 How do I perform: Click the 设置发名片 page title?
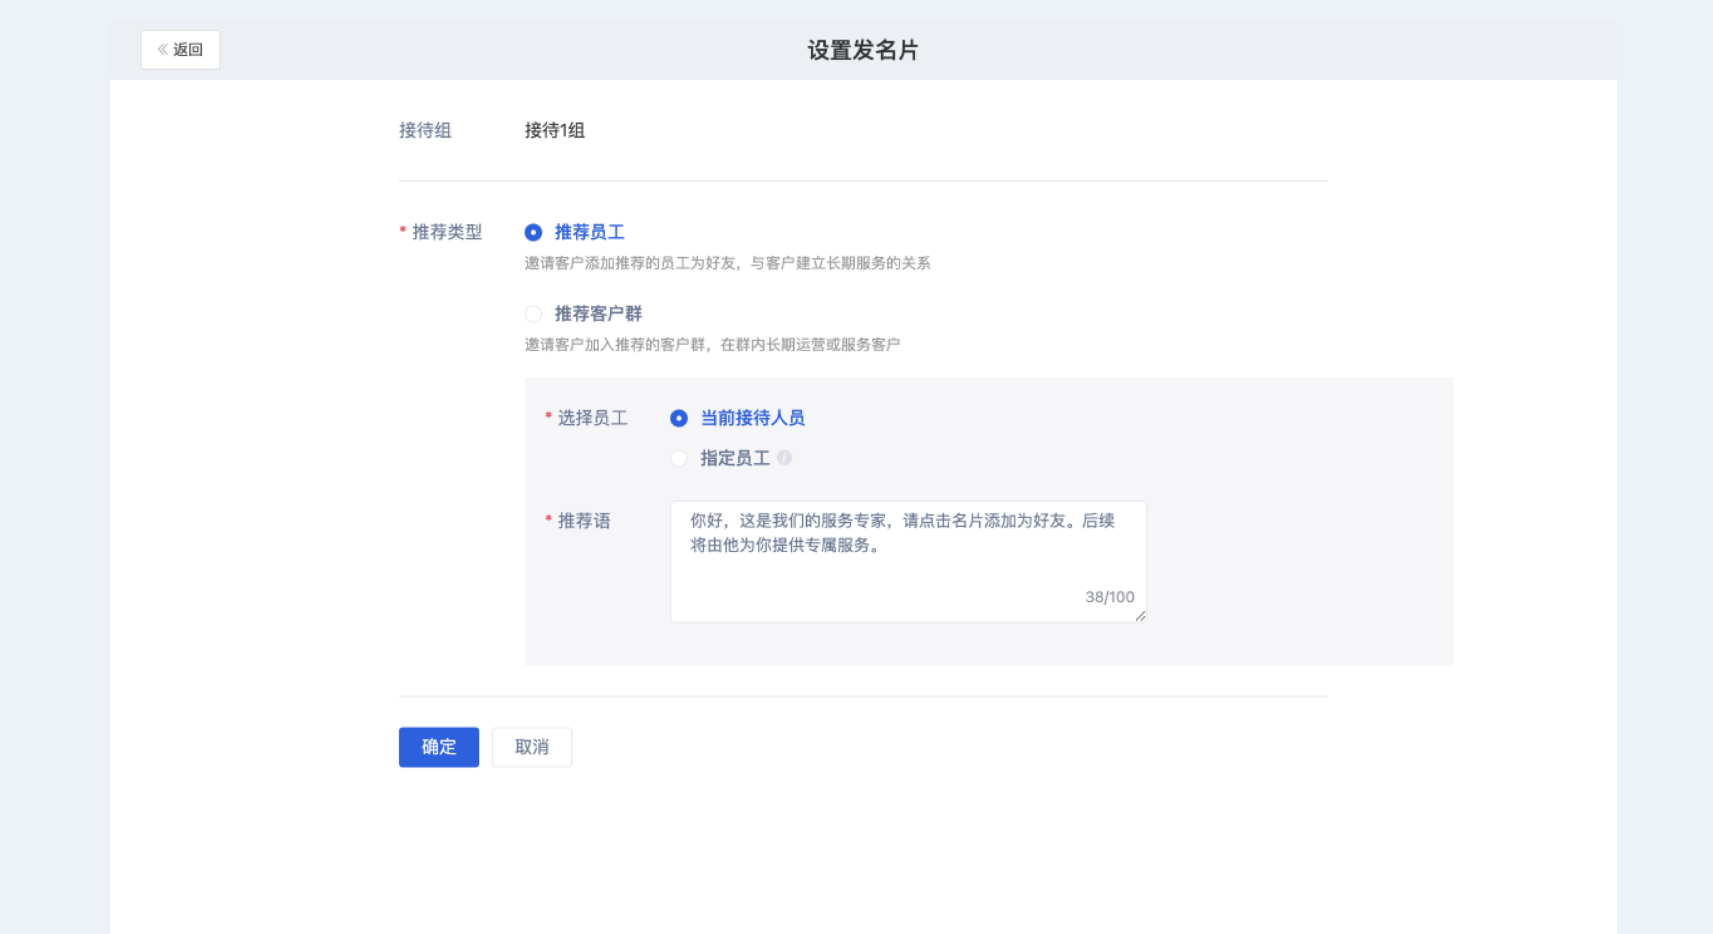point(863,50)
